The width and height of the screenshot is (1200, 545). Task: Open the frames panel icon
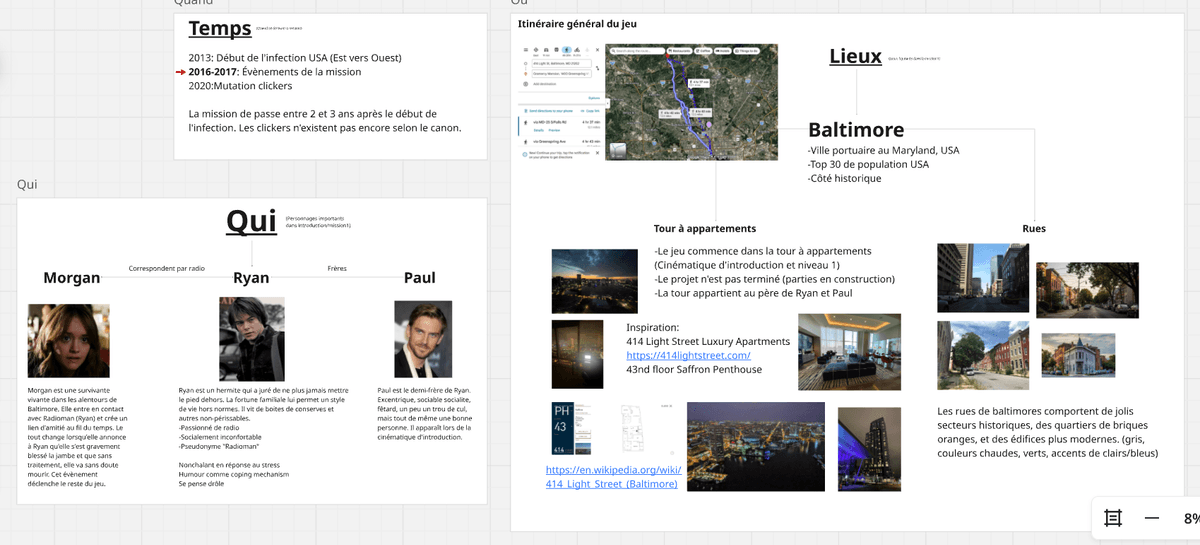pyautogui.click(x=1112, y=518)
